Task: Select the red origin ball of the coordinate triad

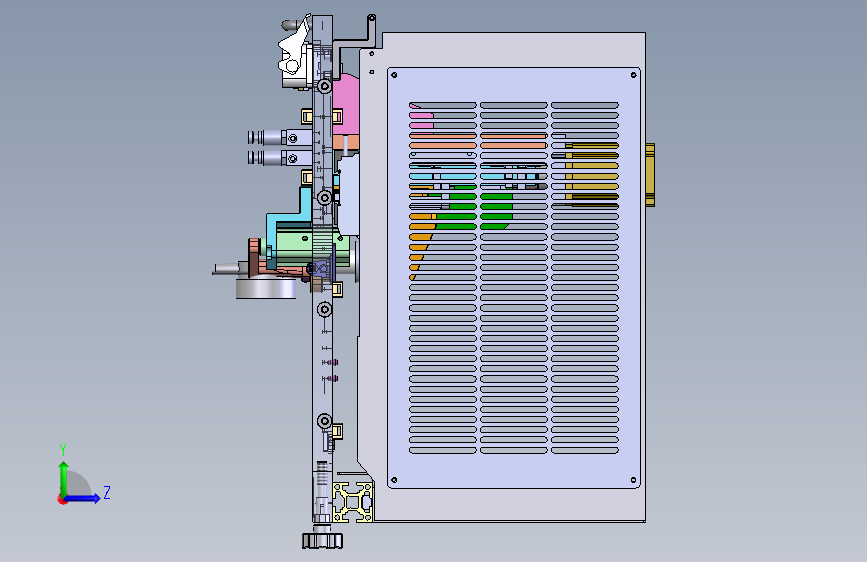Action: 62,499
